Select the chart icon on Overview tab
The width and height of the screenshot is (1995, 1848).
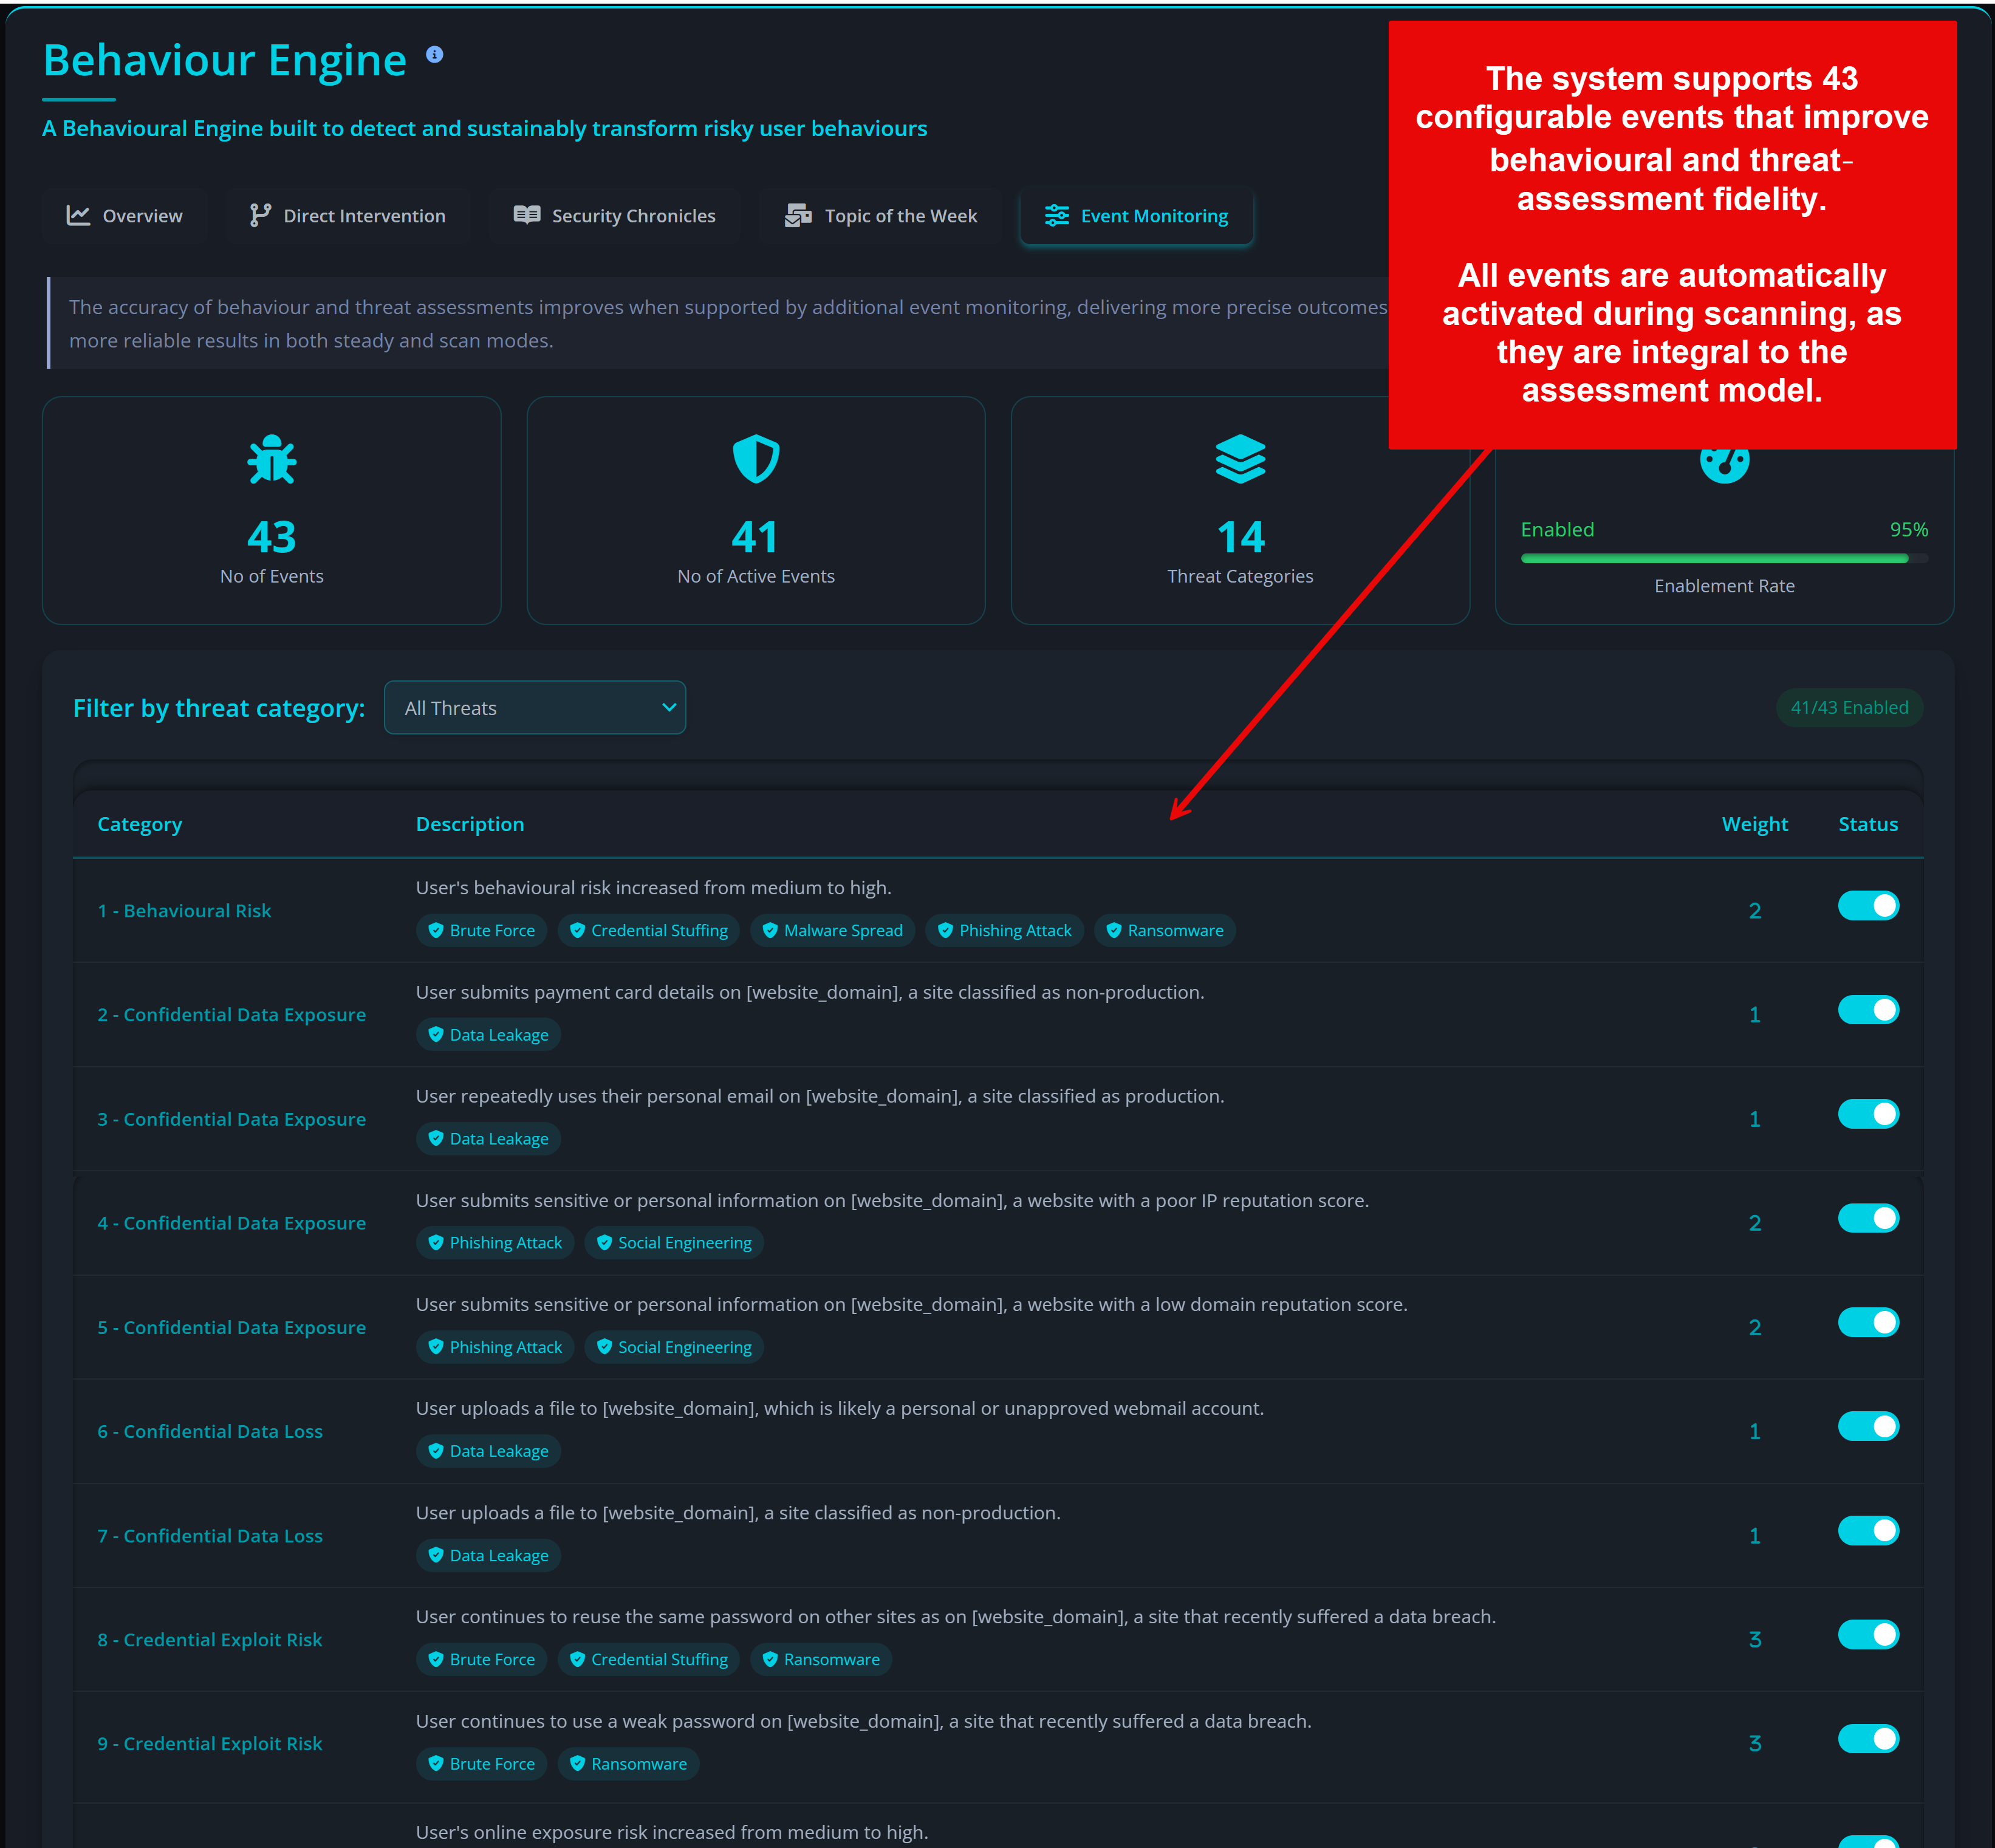78,215
